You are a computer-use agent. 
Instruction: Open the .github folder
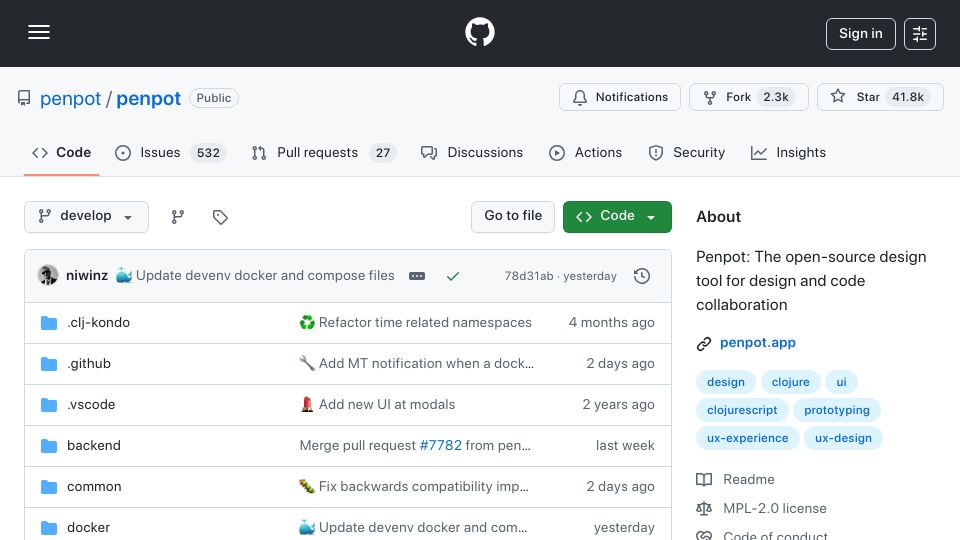89,364
